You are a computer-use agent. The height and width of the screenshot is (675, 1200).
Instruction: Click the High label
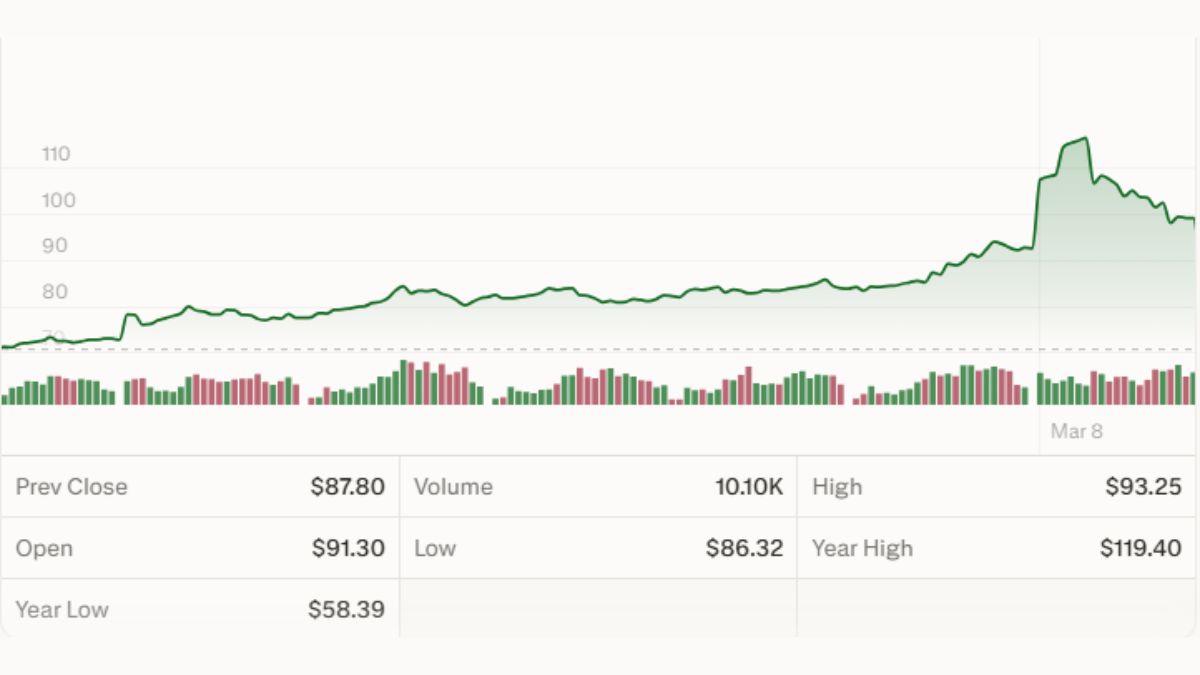pyautogui.click(x=836, y=487)
